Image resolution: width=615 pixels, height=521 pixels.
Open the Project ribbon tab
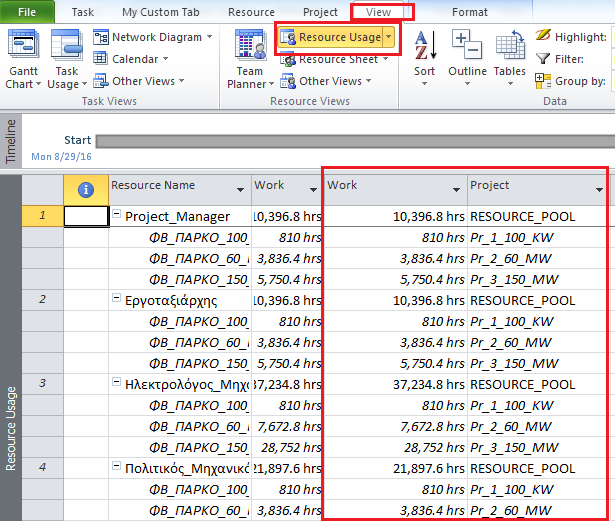pos(320,12)
